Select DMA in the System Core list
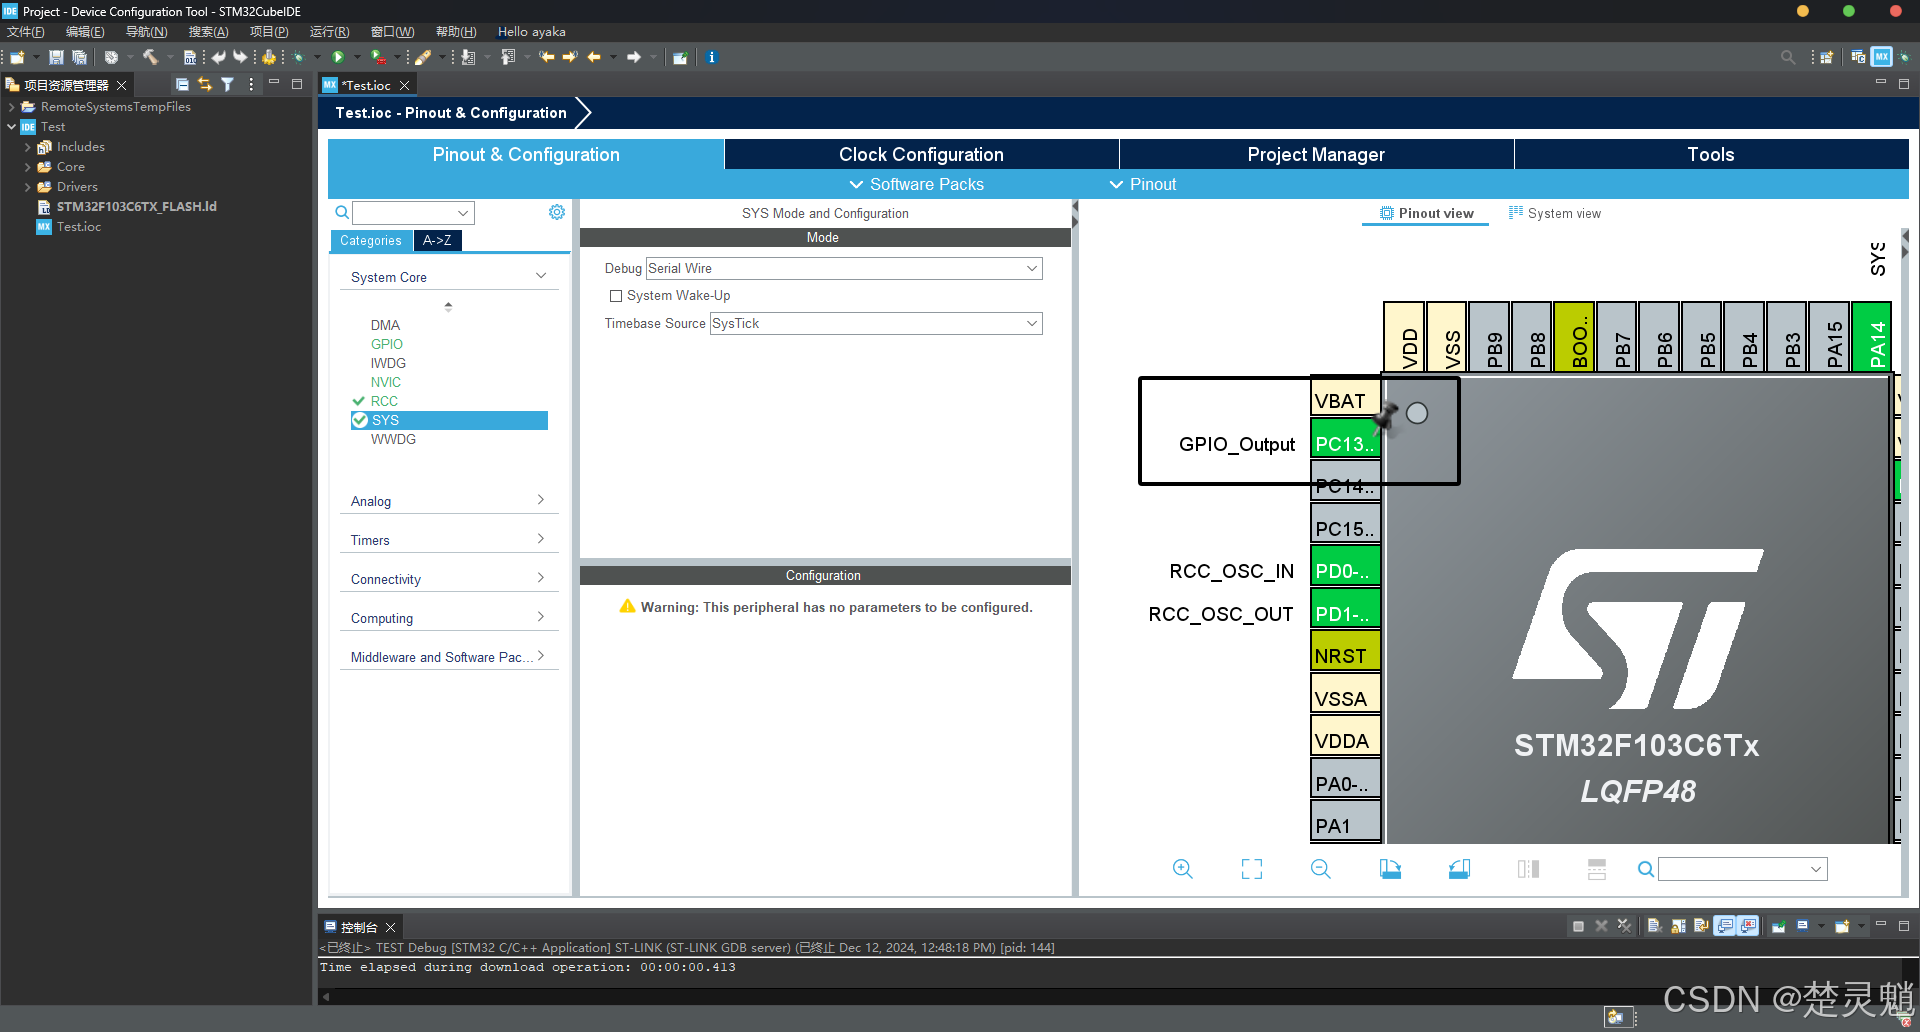 point(385,325)
